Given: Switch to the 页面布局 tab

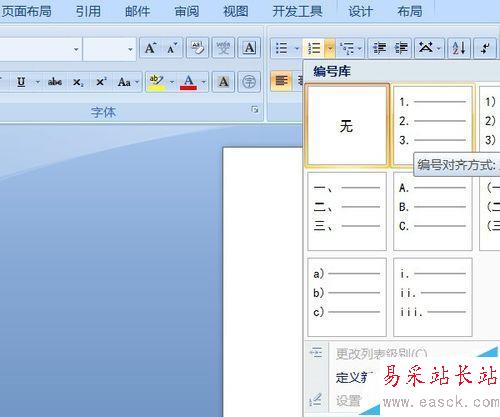Looking at the screenshot, I should [26, 12].
